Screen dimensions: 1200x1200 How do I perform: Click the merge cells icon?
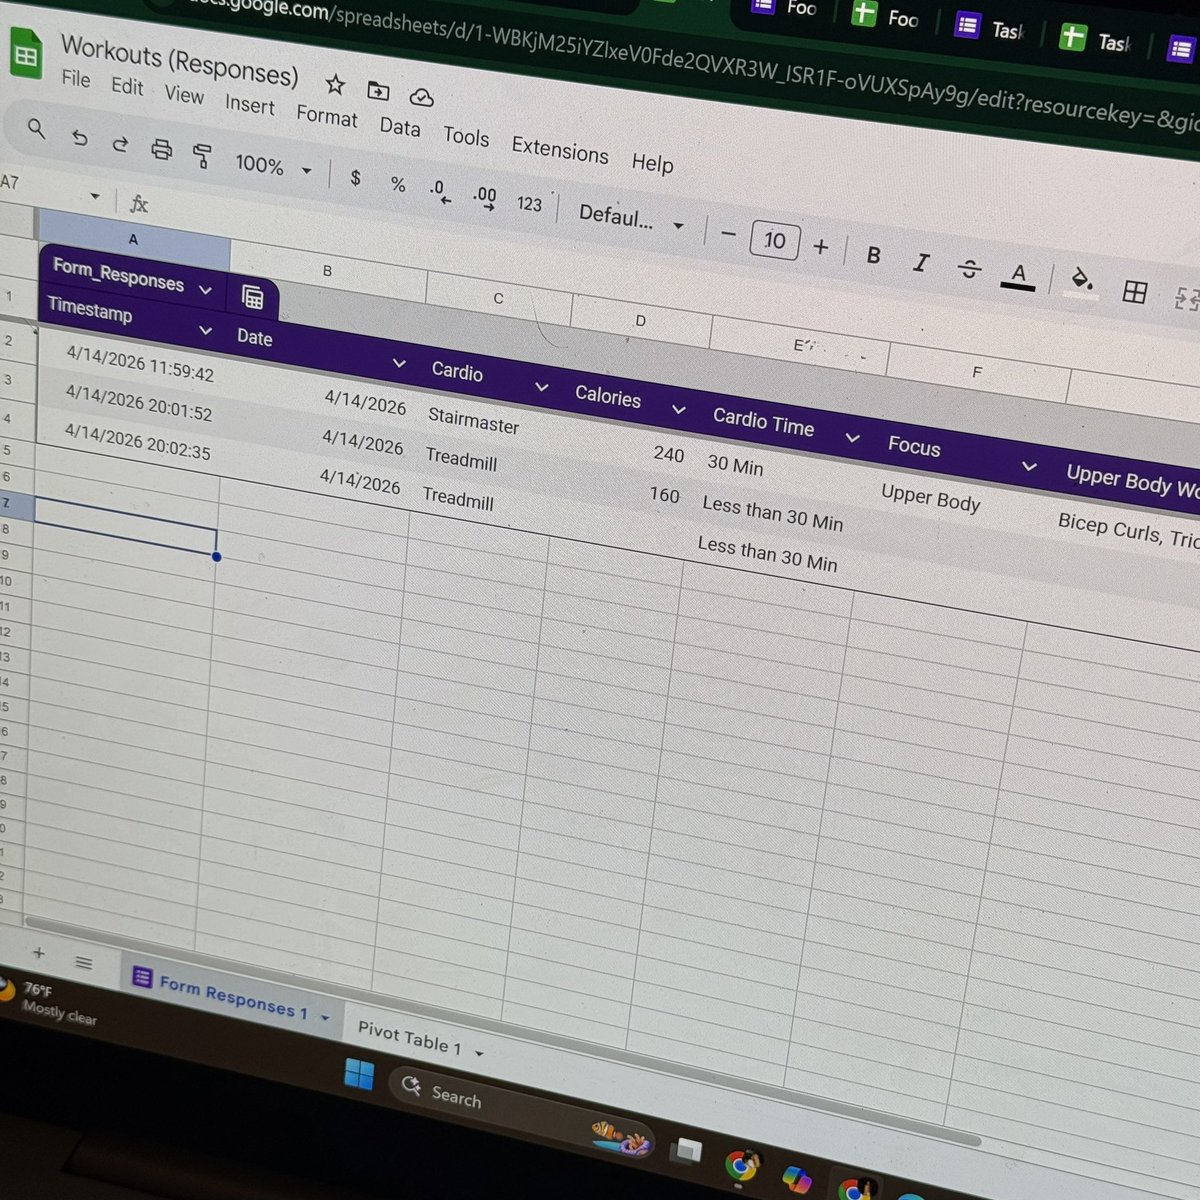point(1187,298)
